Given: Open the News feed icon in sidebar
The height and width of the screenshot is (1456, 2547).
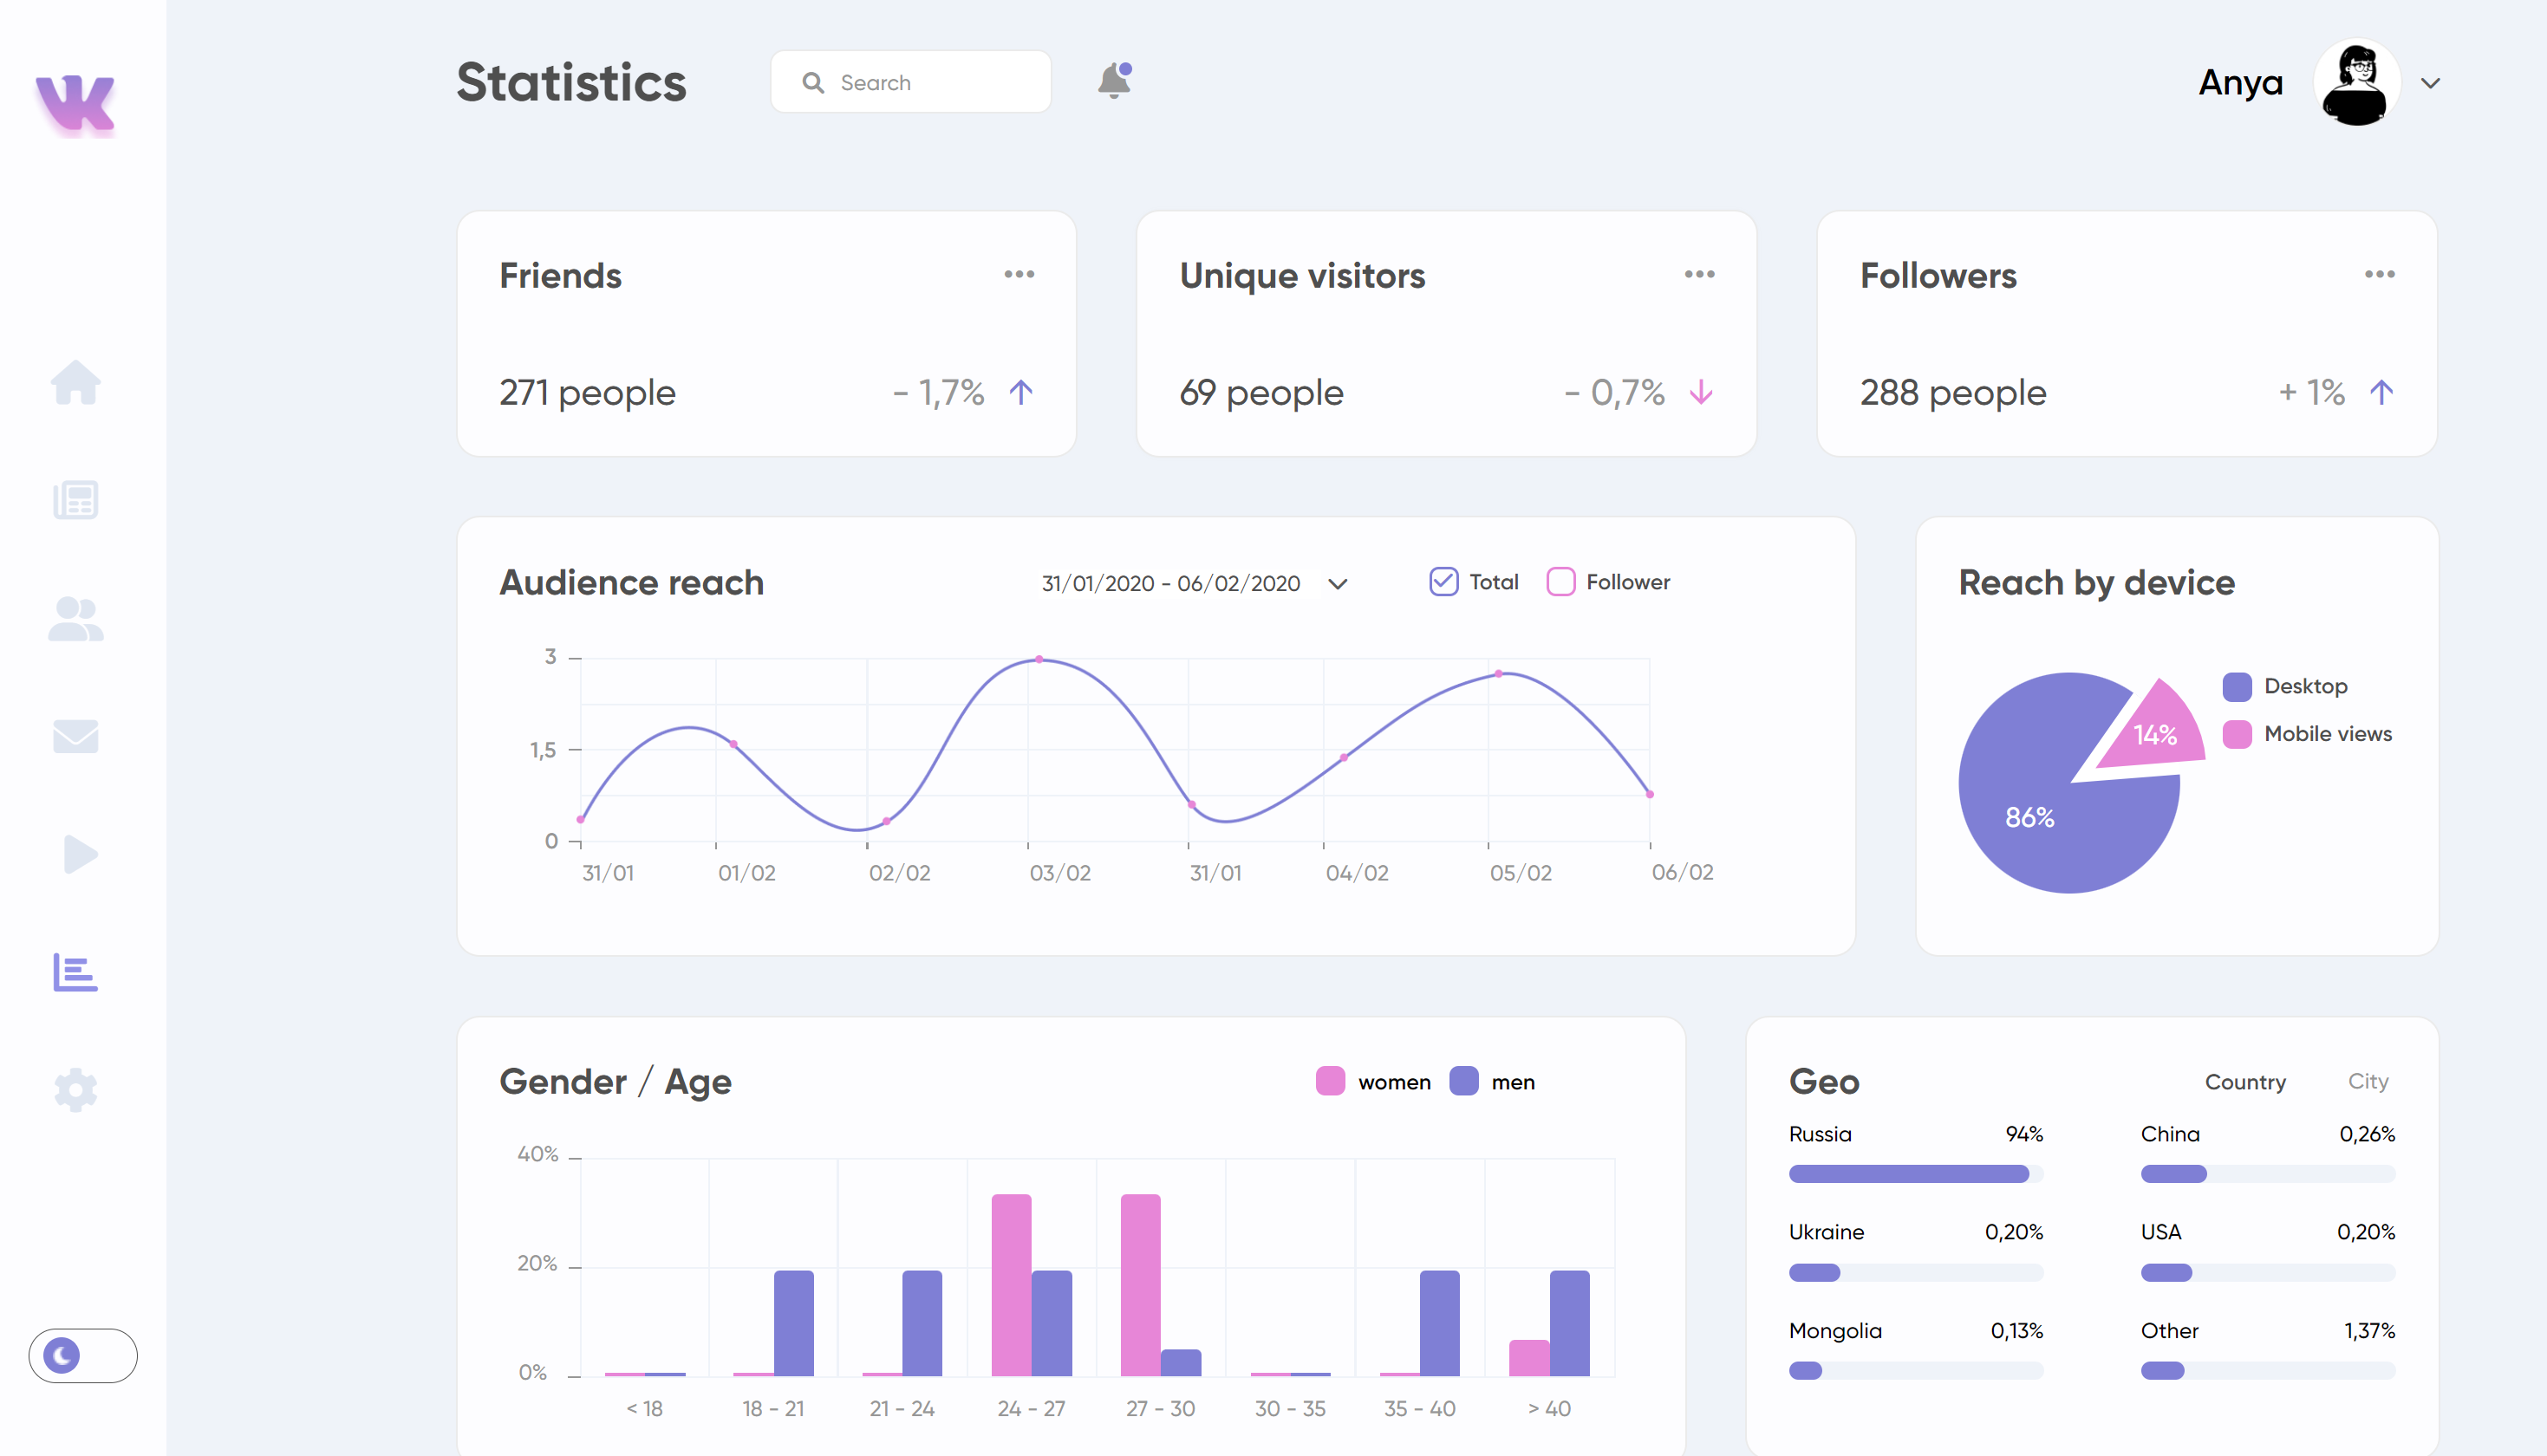Looking at the screenshot, I should [75, 499].
